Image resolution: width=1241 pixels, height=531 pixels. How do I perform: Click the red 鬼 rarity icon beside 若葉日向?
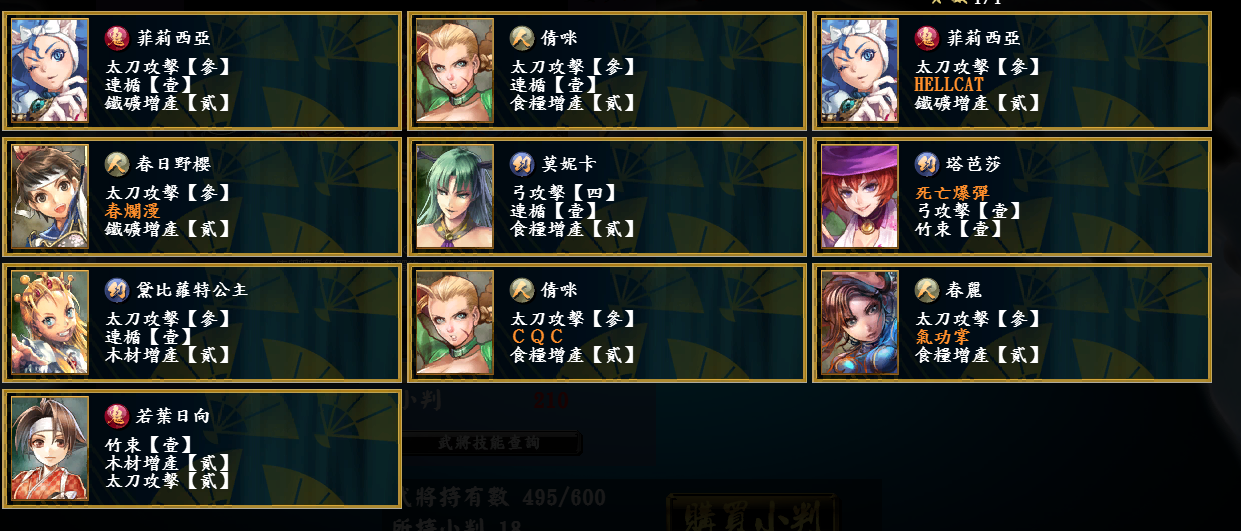coord(118,416)
